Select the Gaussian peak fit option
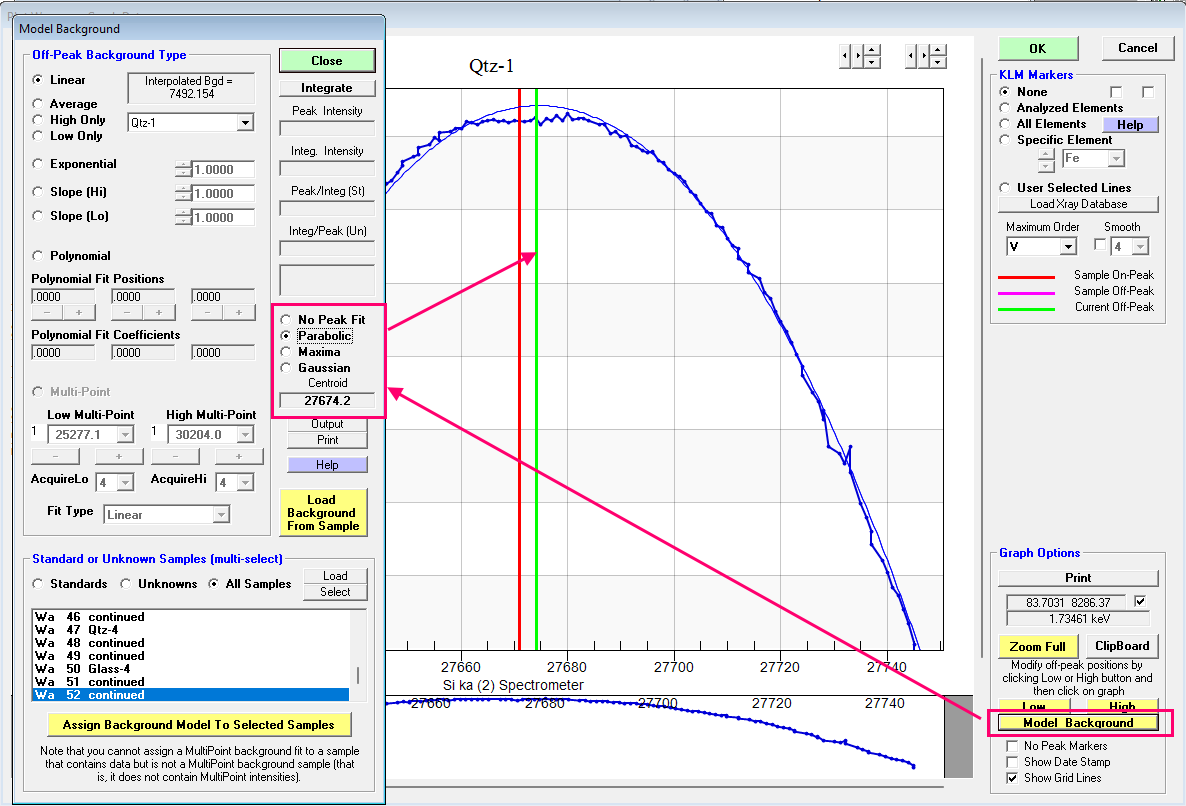 click(x=286, y=368)
